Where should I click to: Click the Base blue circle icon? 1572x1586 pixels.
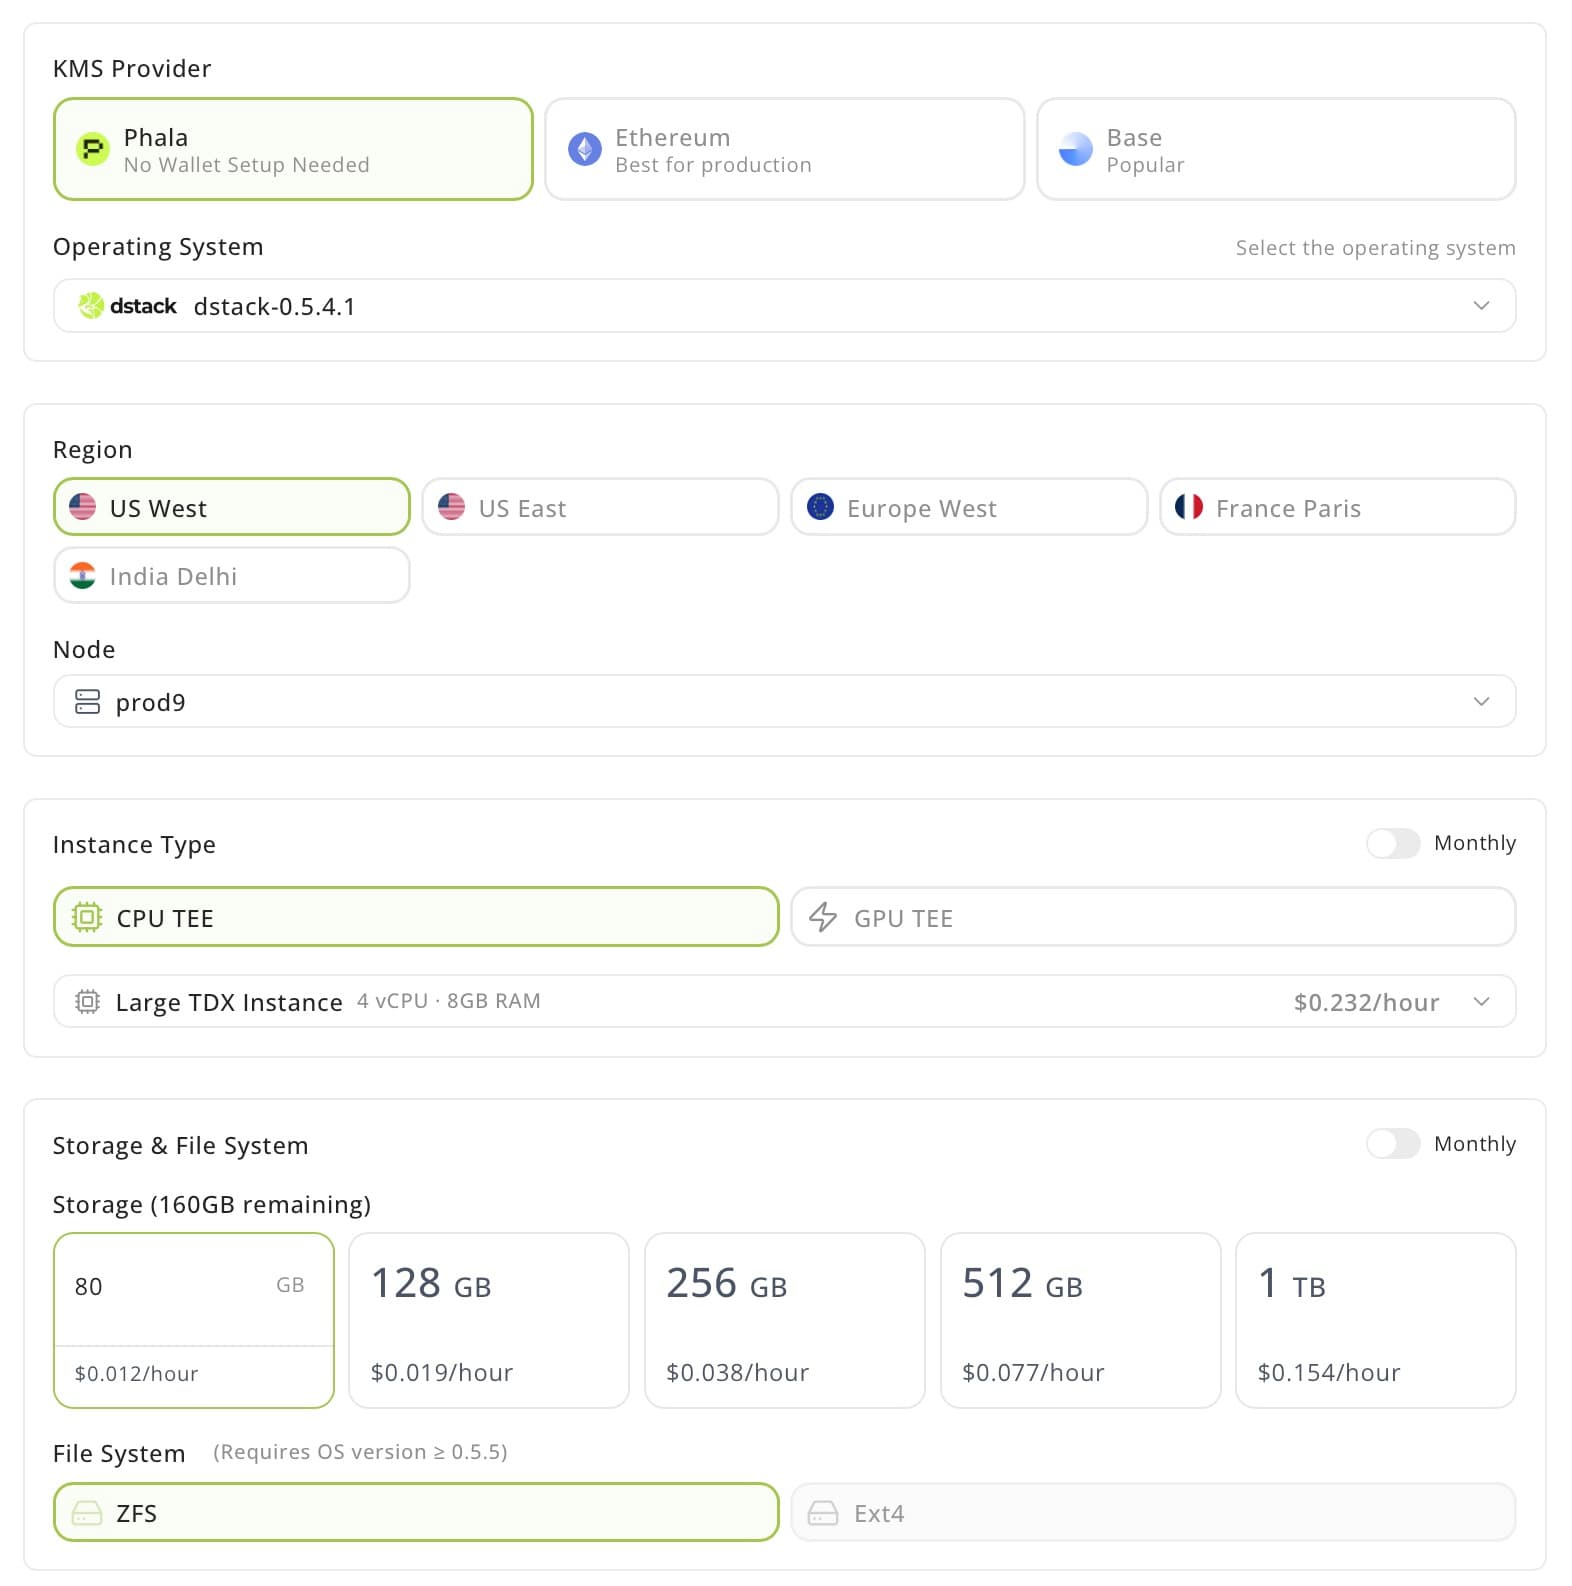1075,150
